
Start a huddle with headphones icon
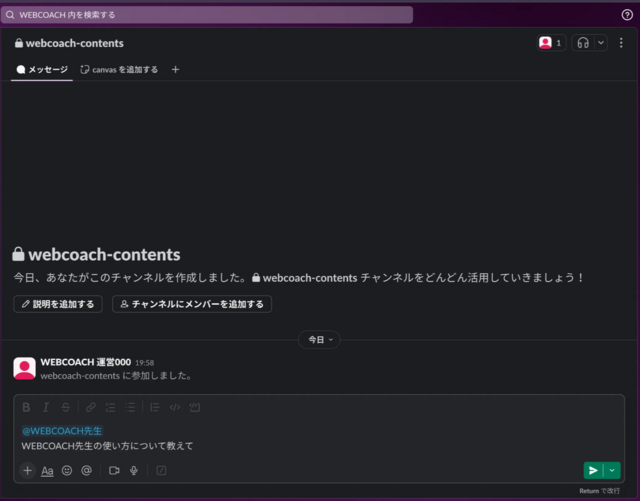[x=583, y=43]
